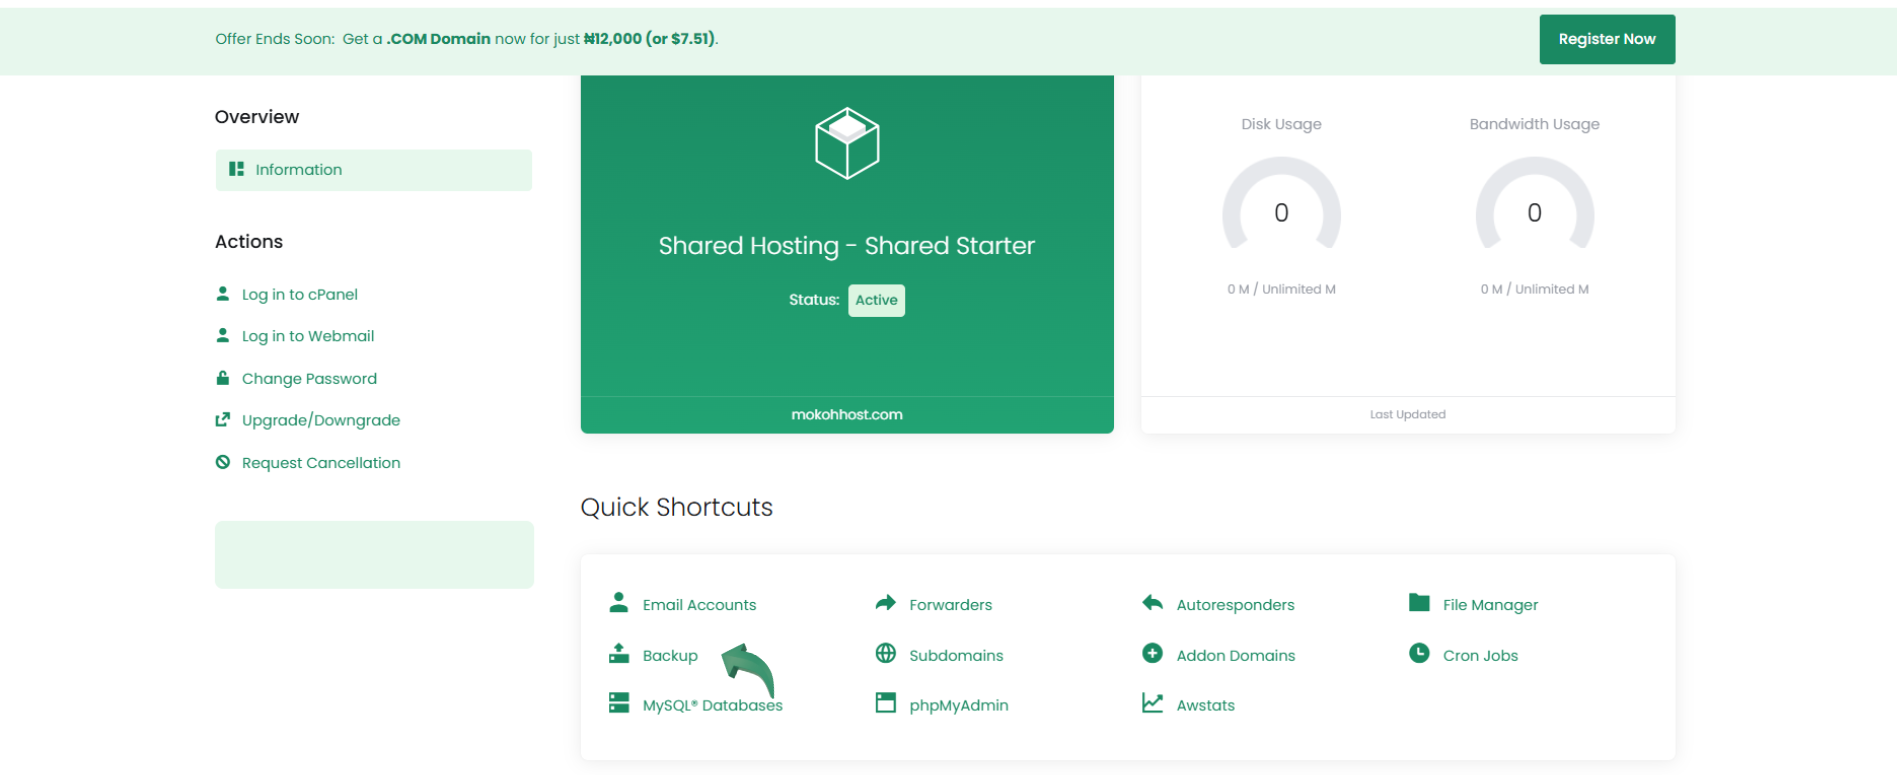The height and width of the screenshot is (775, 1897).
Task: View Awstats shortcut
Action: 1205,705
